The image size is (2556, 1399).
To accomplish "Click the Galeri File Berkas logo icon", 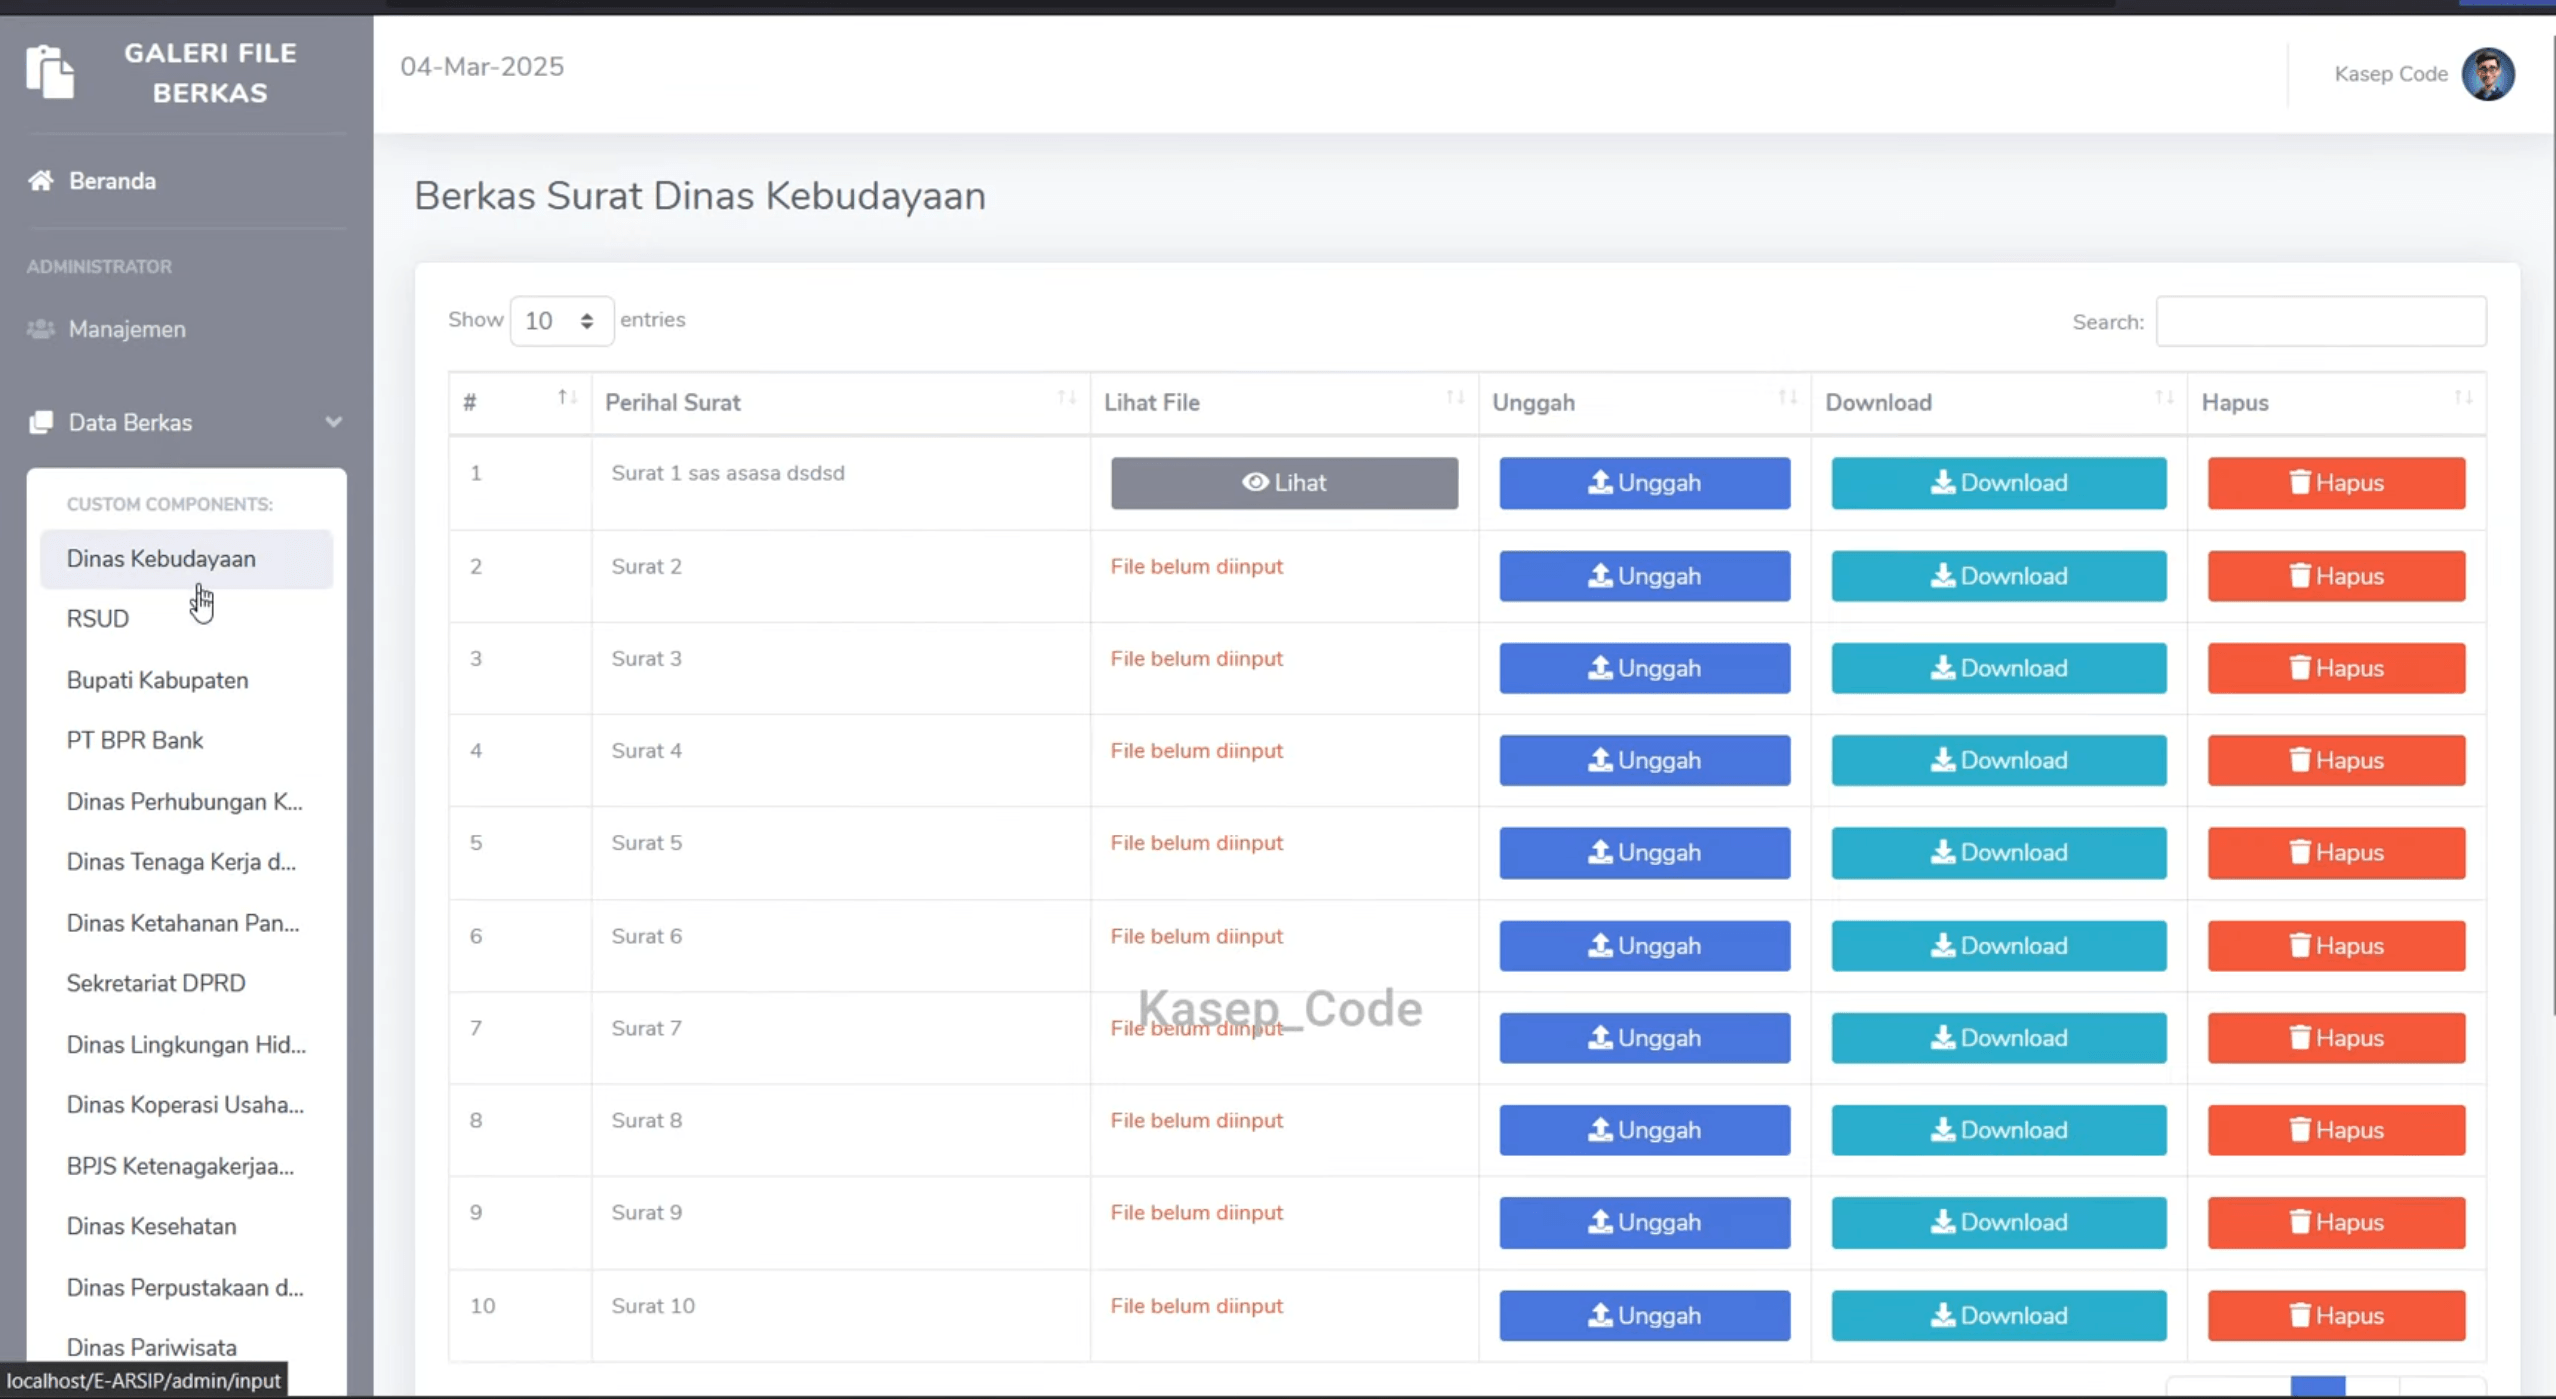I will point(50,72).
